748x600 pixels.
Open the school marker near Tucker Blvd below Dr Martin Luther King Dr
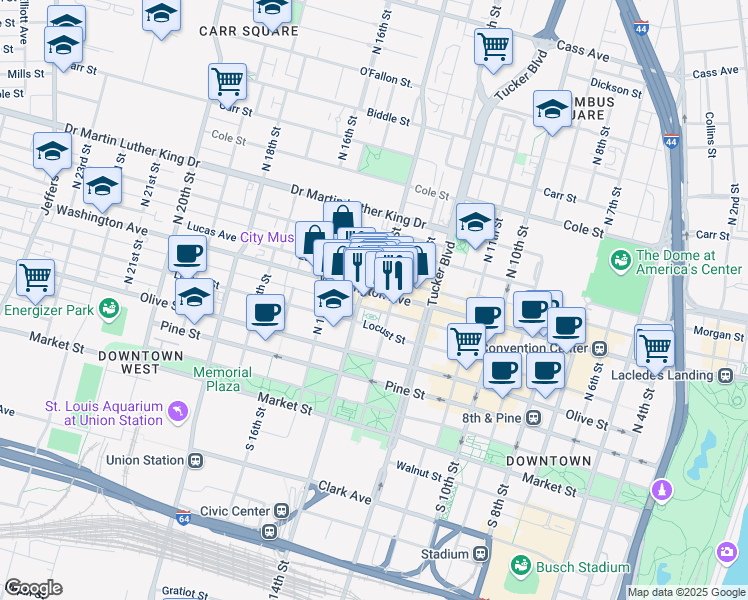click(475, 225)
